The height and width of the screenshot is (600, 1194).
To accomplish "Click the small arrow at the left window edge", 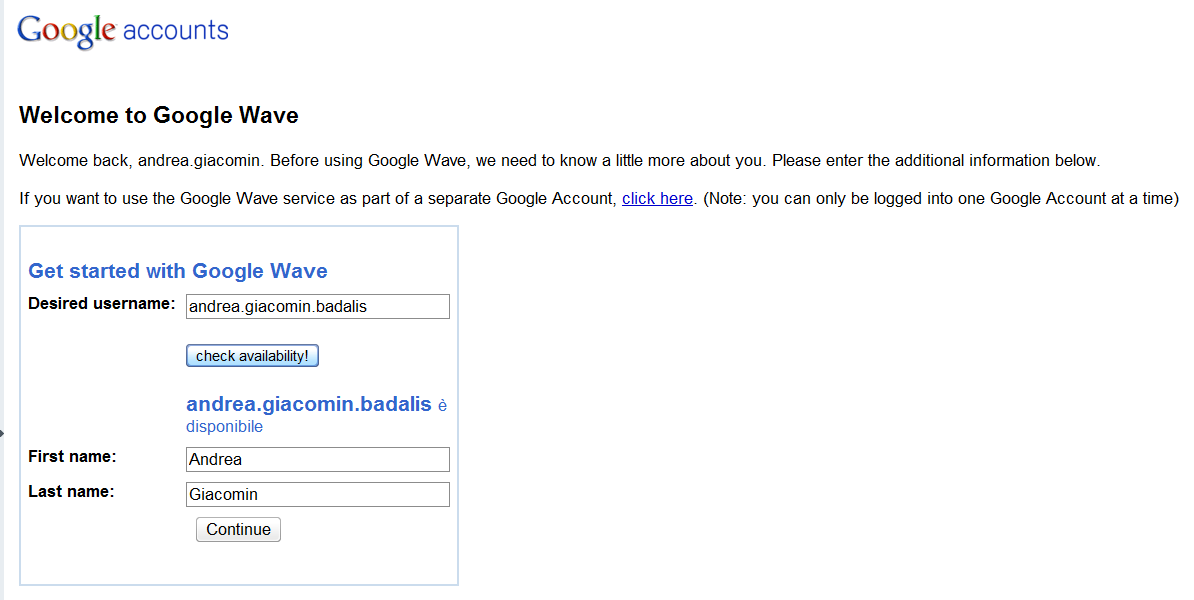I will pos(2,433).
